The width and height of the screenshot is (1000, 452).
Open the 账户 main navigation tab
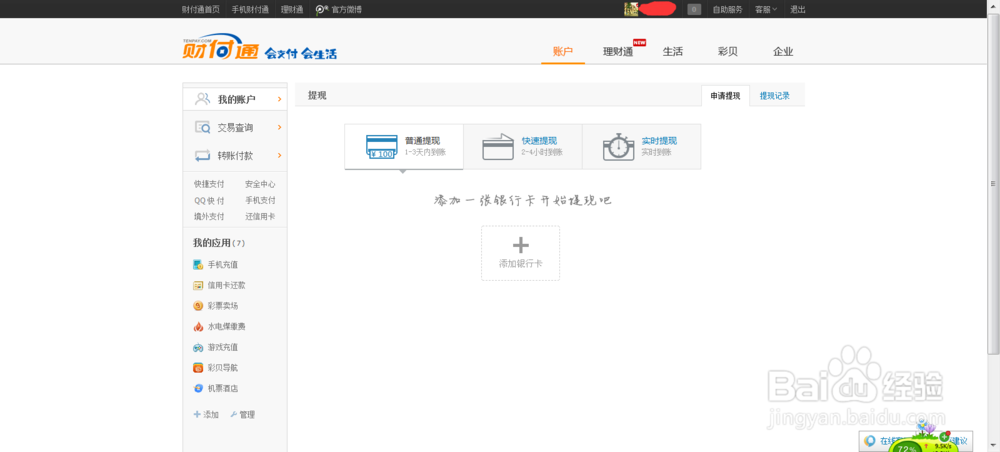[x=563, y=52]
